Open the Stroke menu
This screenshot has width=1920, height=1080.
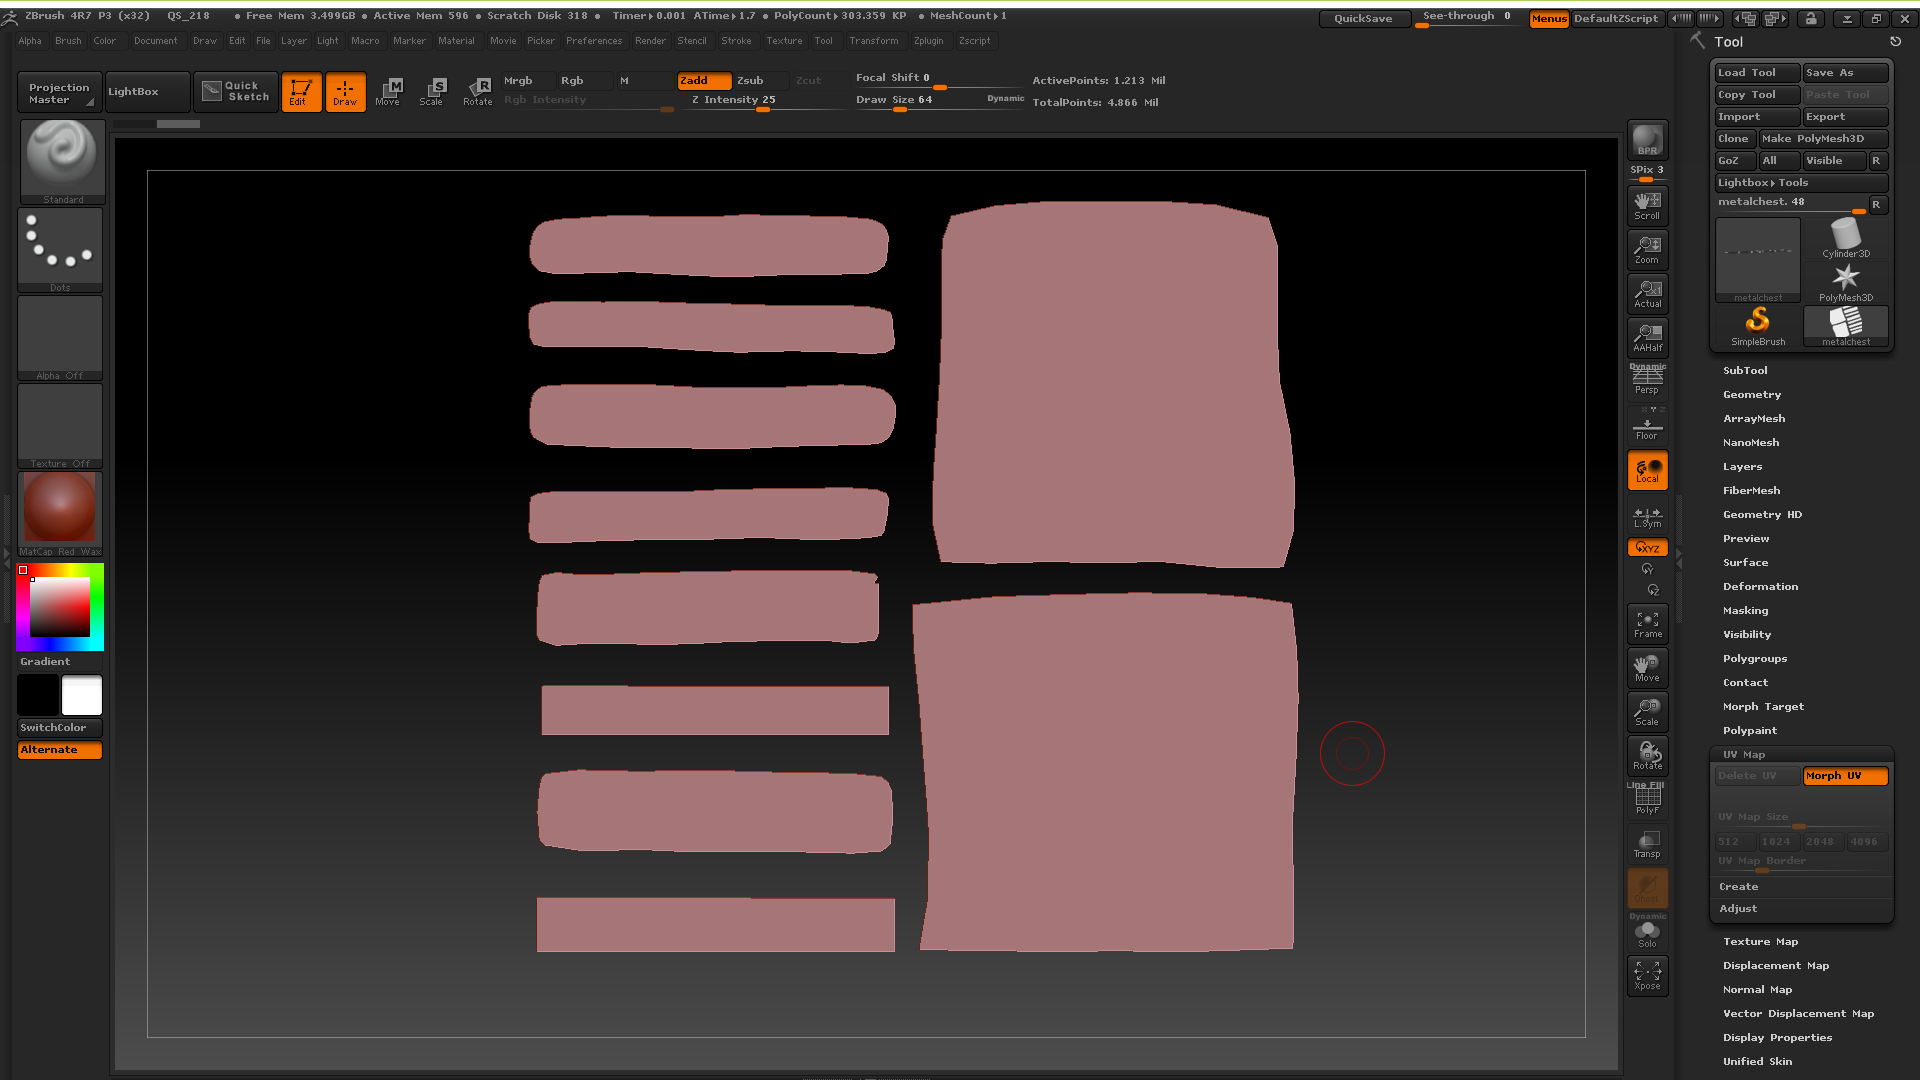click(x=736, y=41)
